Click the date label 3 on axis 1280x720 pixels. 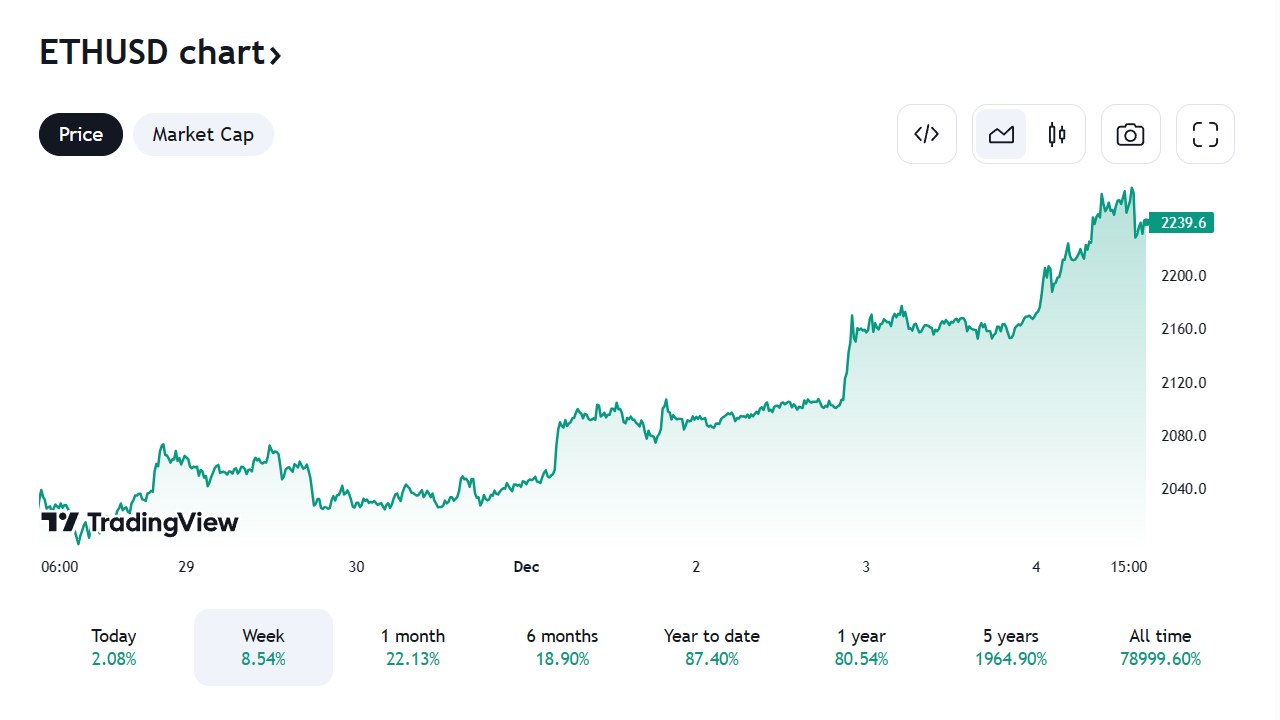(866, 567)
